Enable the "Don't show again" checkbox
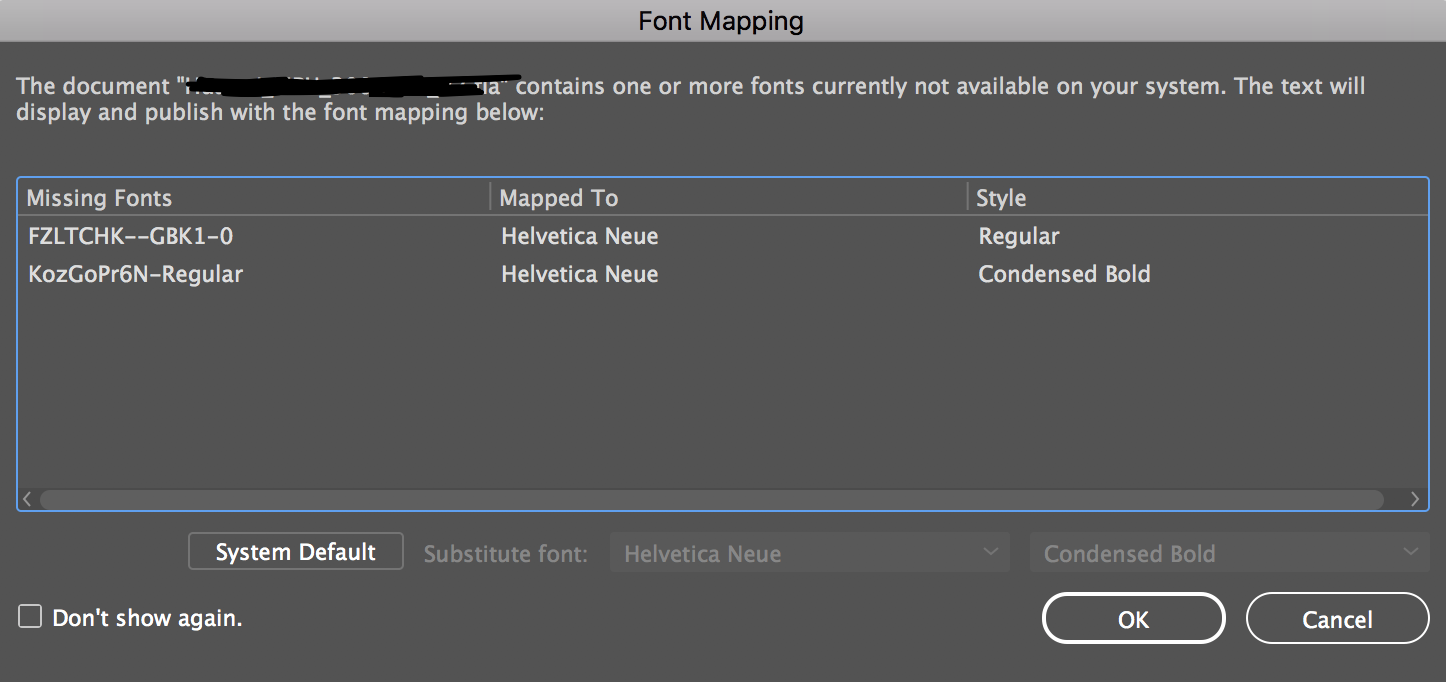The width and height of the screenshot is (1446, 682). pos(30,617)
